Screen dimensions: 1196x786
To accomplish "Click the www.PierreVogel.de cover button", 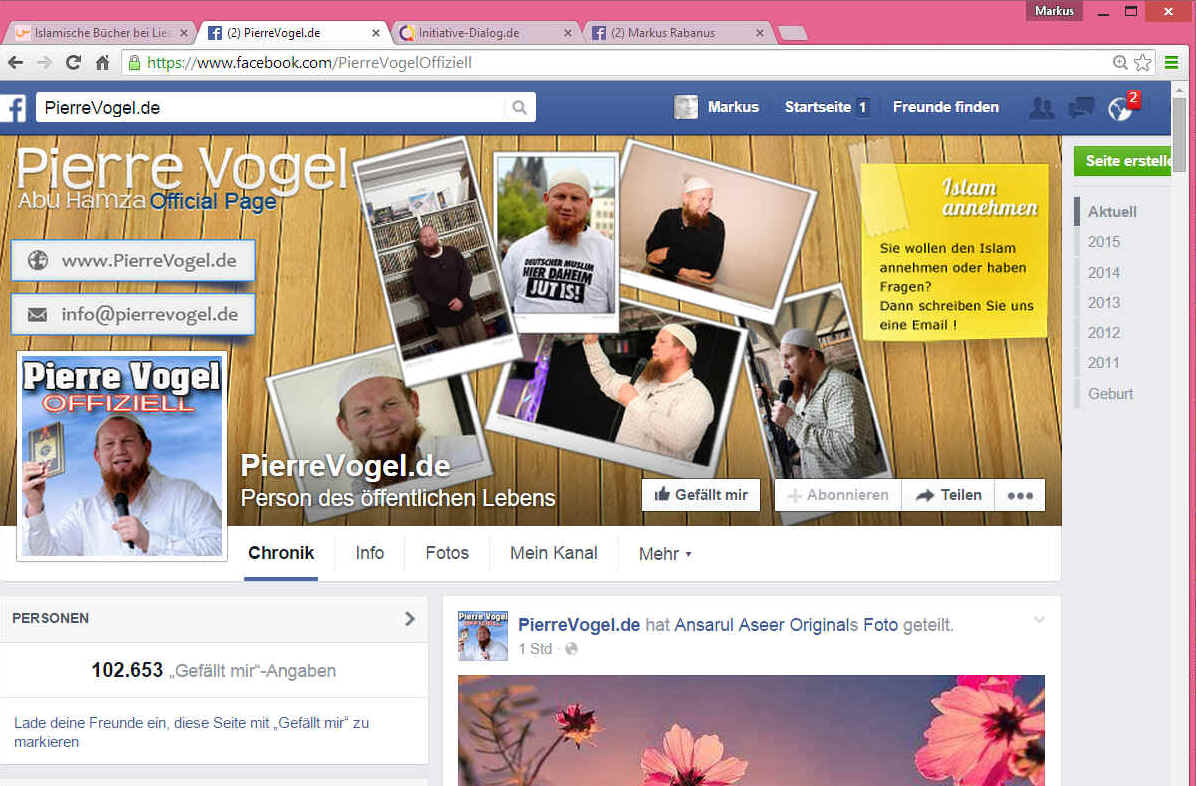I will (x=133, y=260).
